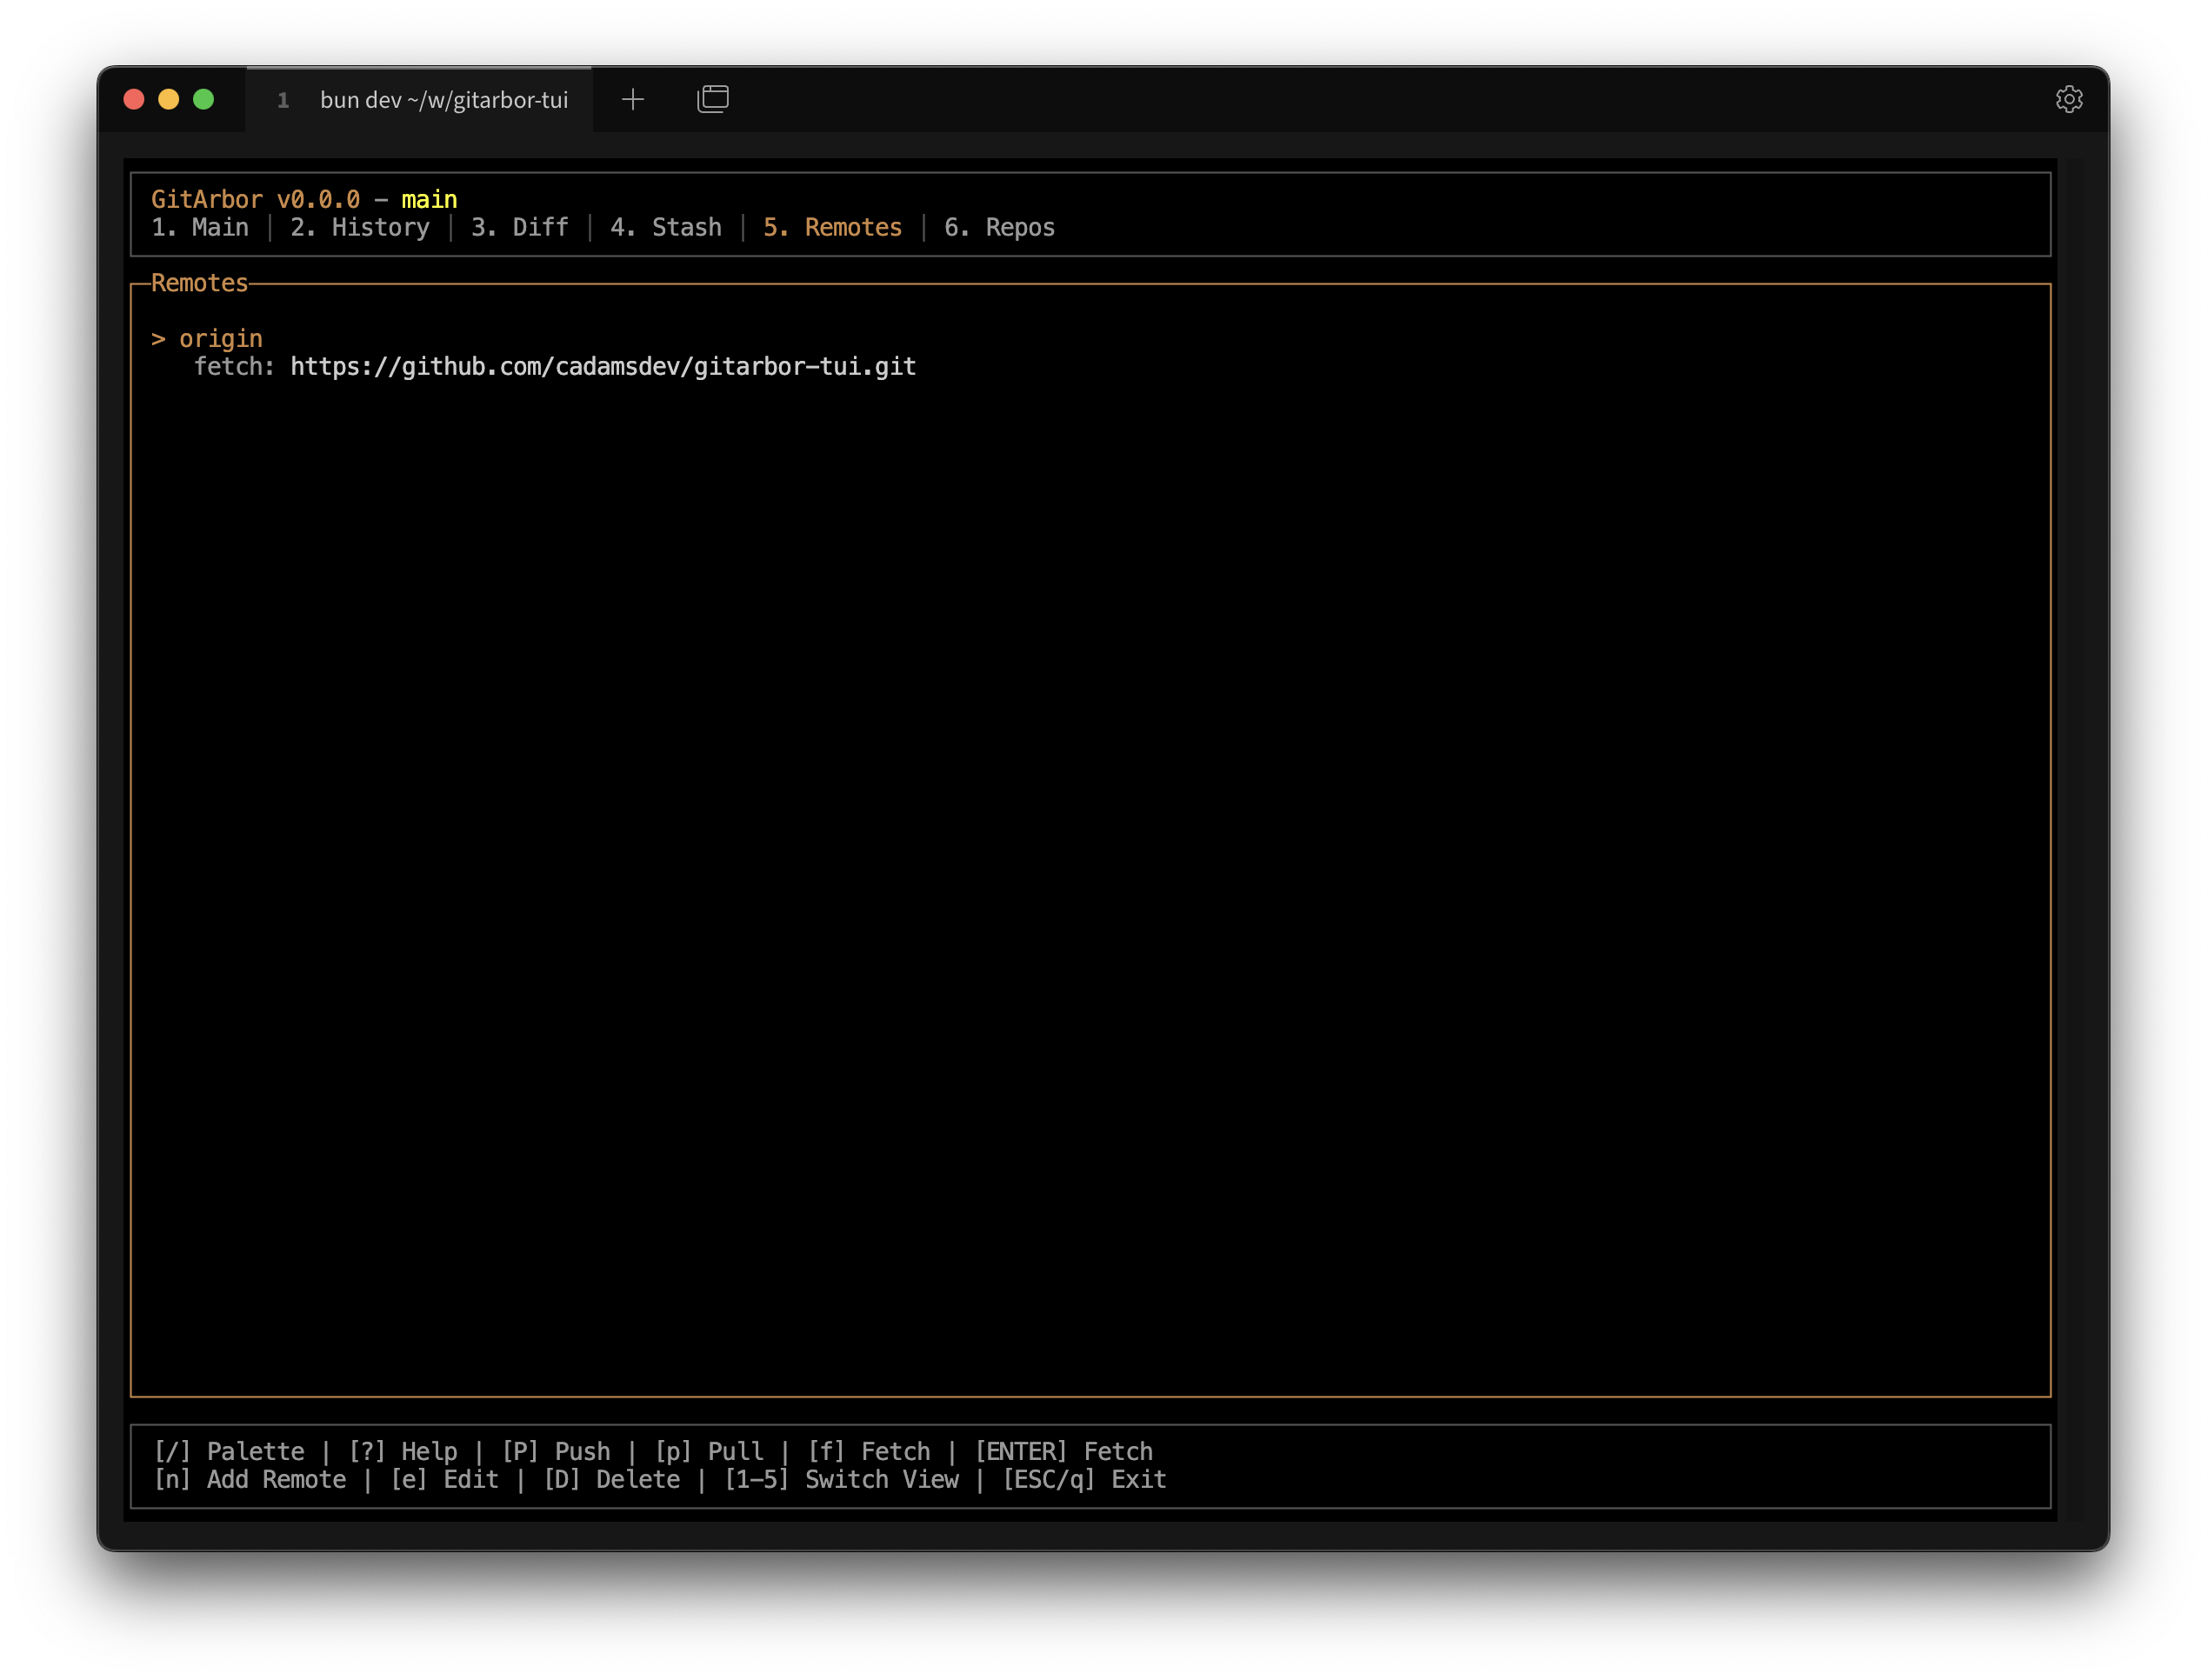Select the bun dev gitarbor-tui terminal tab
2207x1680 pixels.
(443, 100)
